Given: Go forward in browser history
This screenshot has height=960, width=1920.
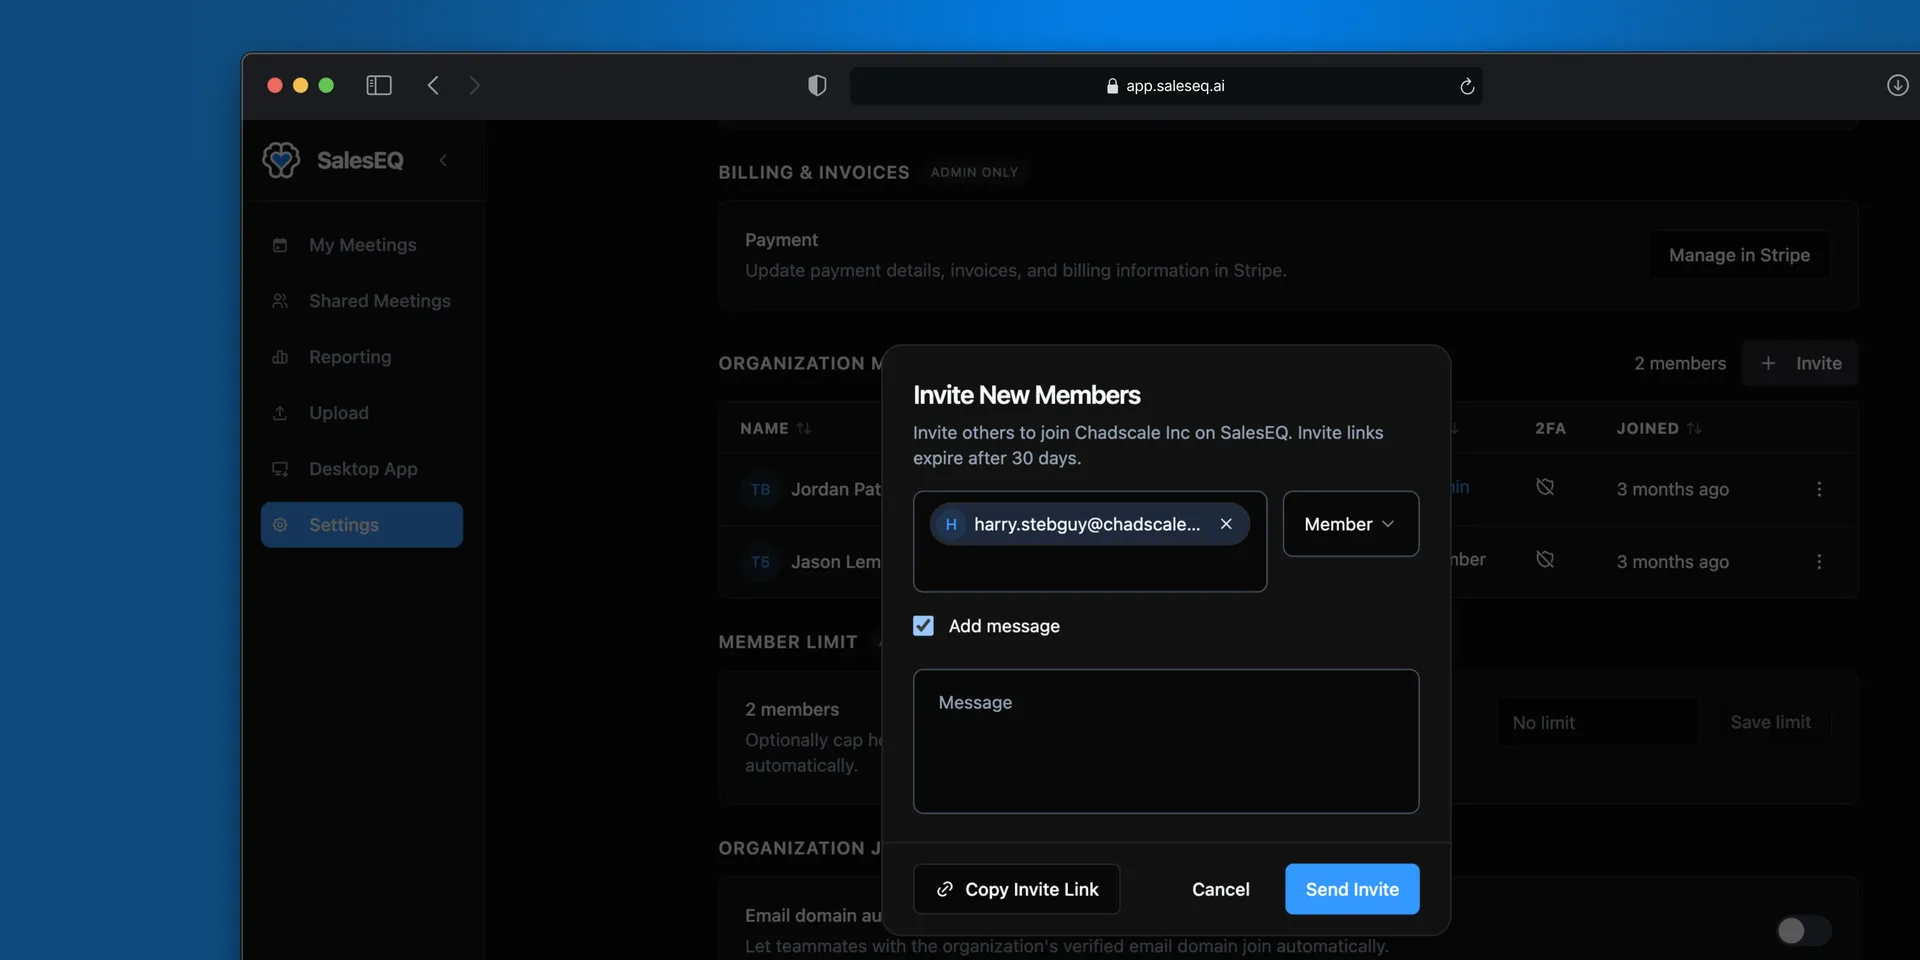Looking at the screenshot, I should [x=474, y=85].
